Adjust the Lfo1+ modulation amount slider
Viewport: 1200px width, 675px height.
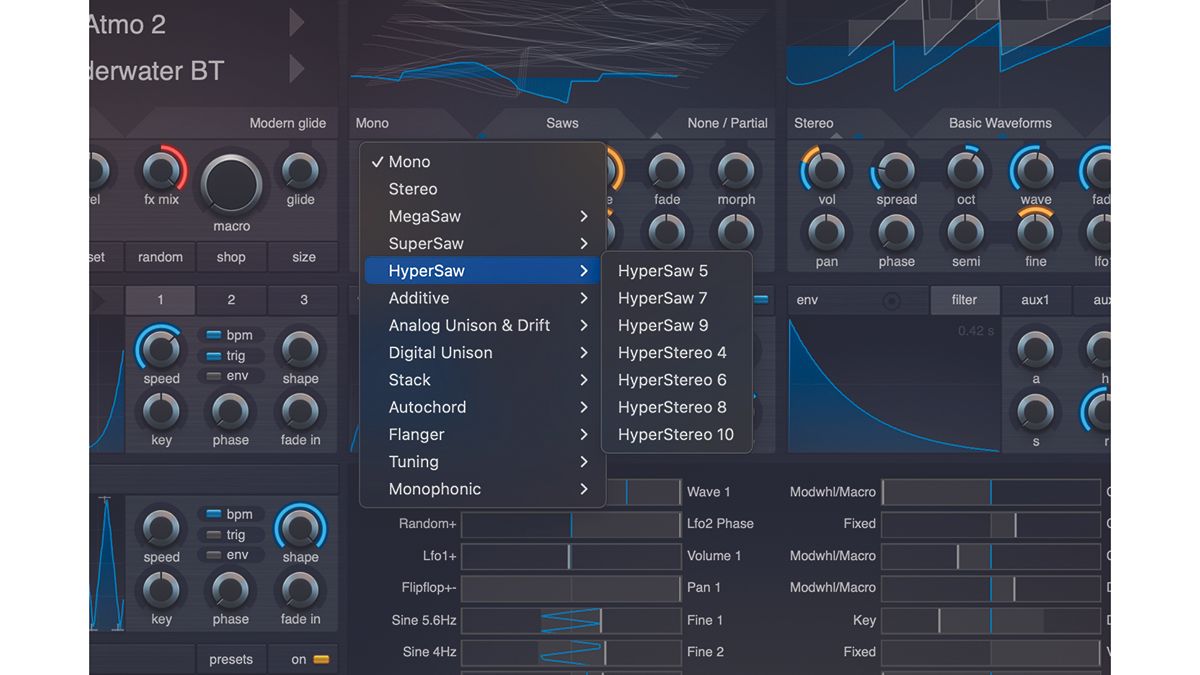(571, 556)
